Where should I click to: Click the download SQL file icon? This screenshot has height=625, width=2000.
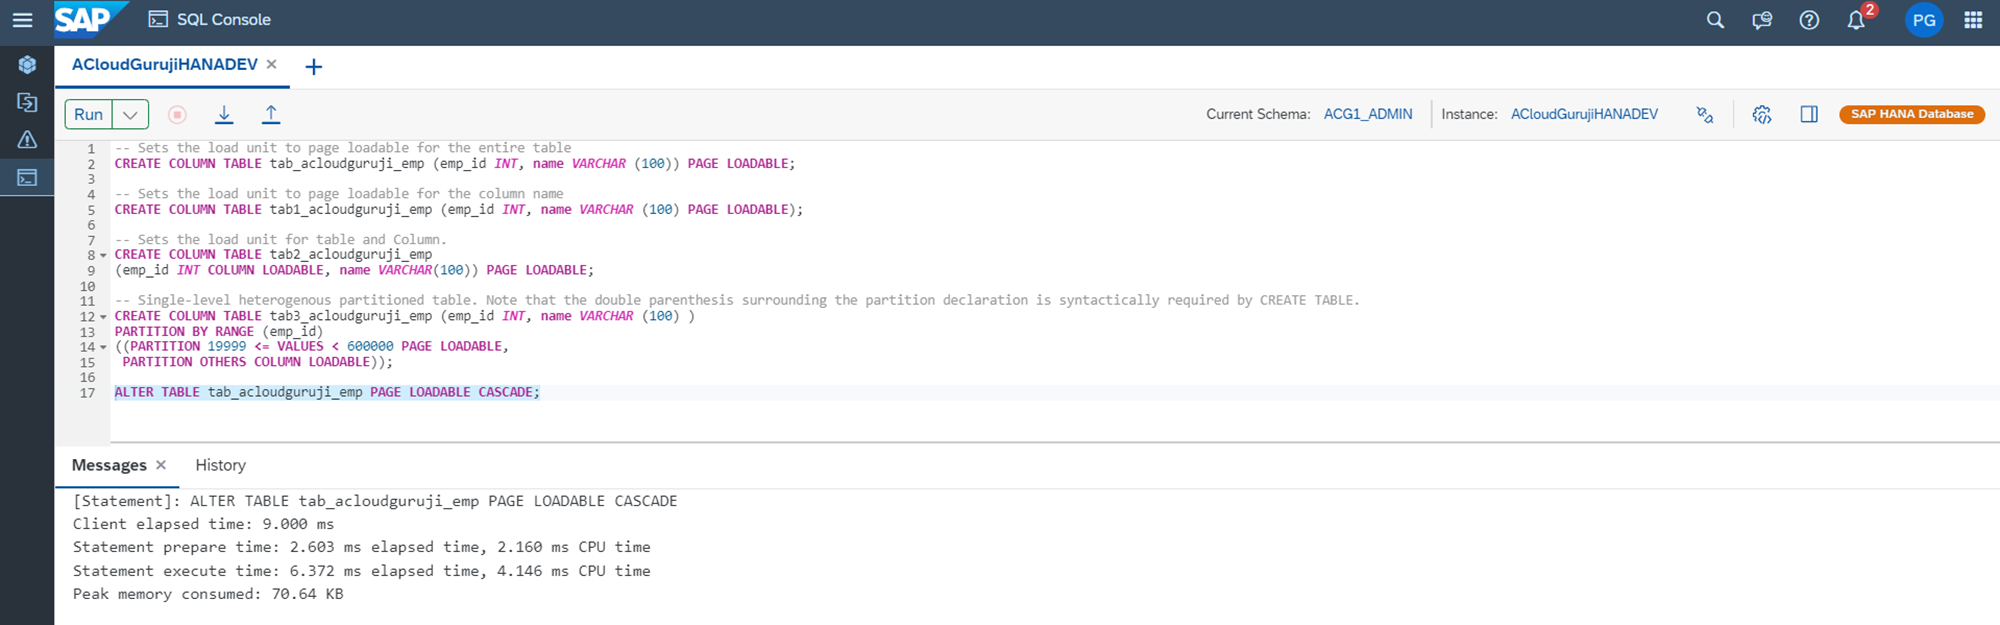click(224, 114)
